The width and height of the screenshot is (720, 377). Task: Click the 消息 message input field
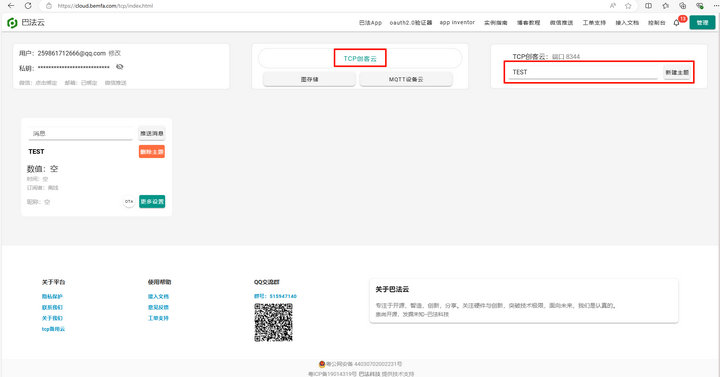coord(80,134)
